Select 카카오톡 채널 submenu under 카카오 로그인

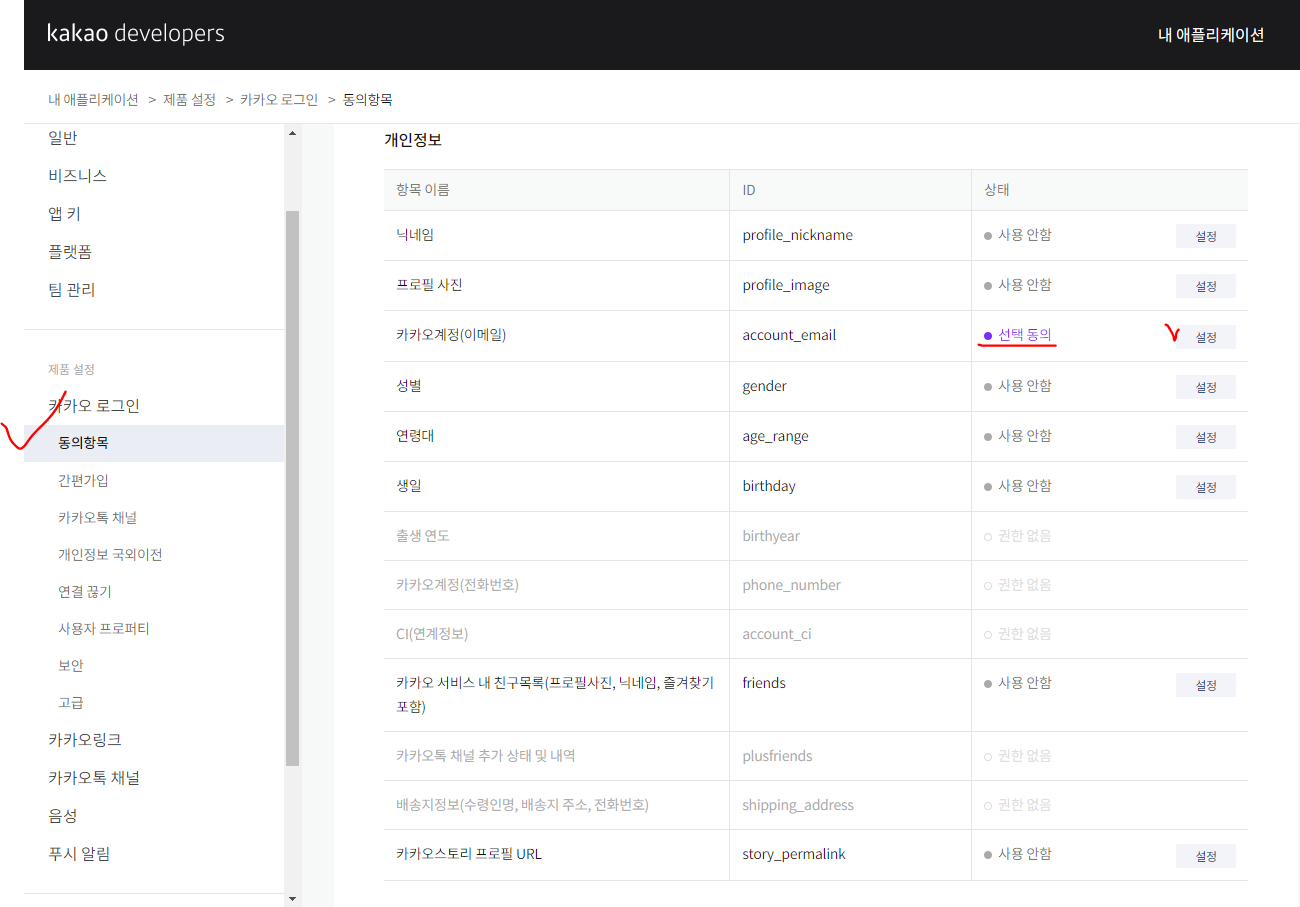tap(97, 518)
